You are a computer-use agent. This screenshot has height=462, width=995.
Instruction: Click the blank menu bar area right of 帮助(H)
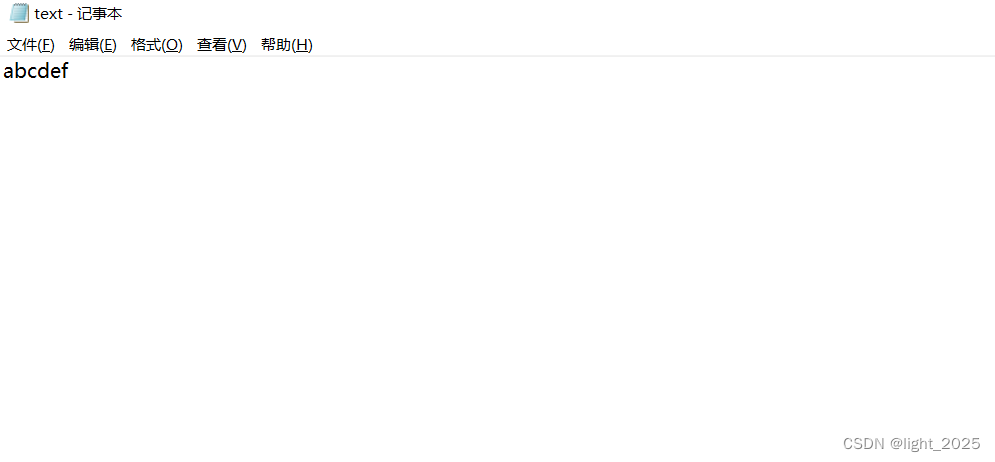click(x=654, y=45)
